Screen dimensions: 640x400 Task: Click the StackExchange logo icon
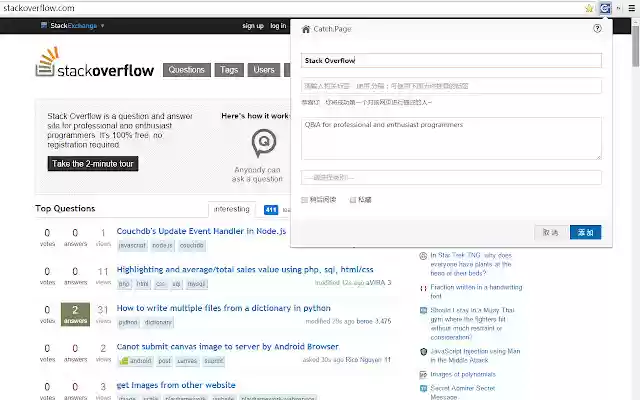[x=44, y=25]
